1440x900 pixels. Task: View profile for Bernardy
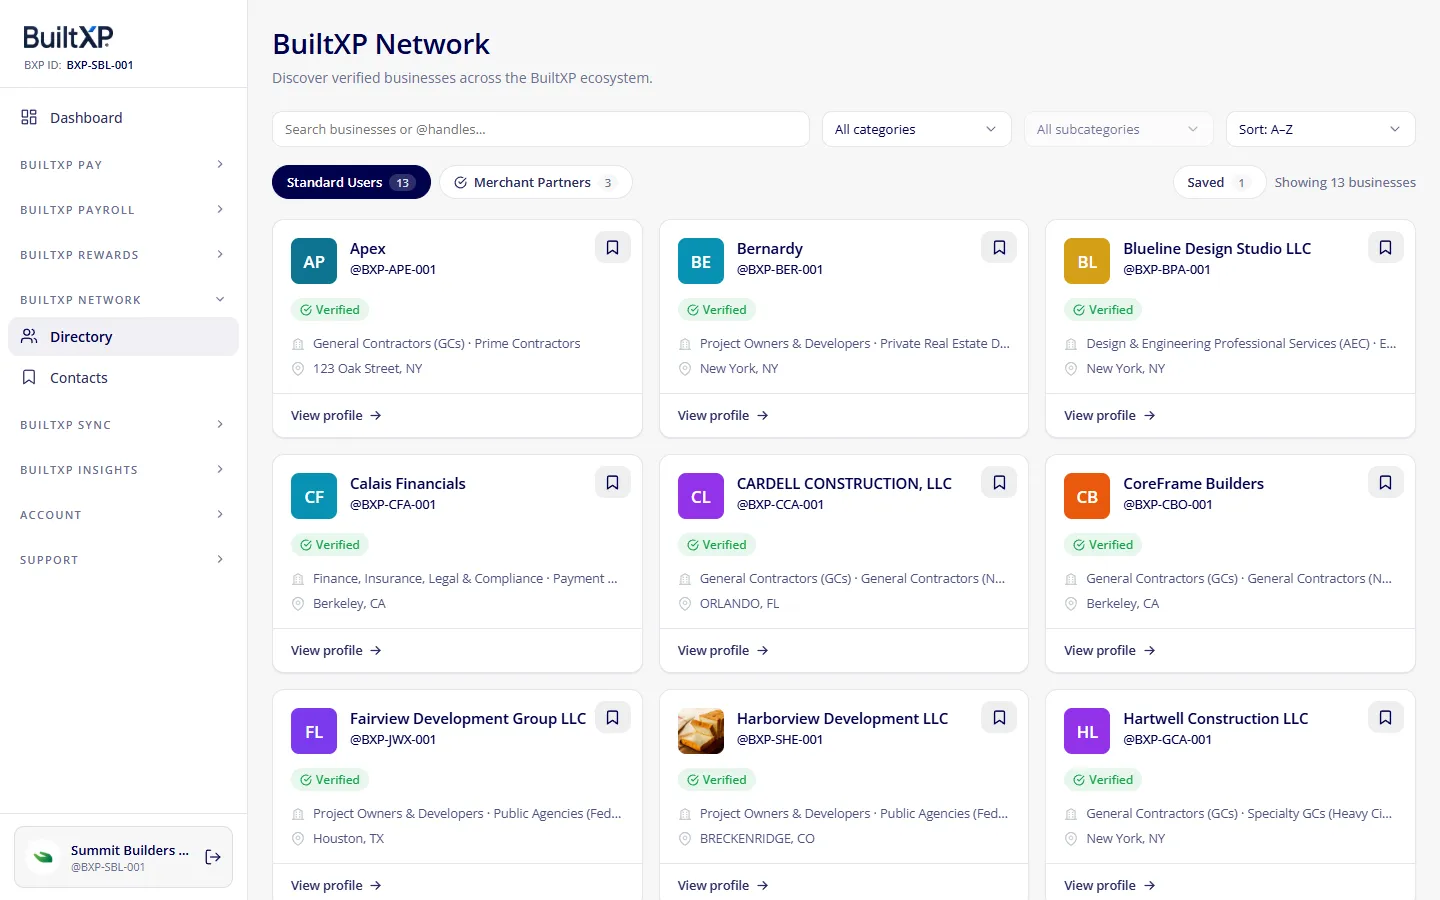tap(723, 415)
